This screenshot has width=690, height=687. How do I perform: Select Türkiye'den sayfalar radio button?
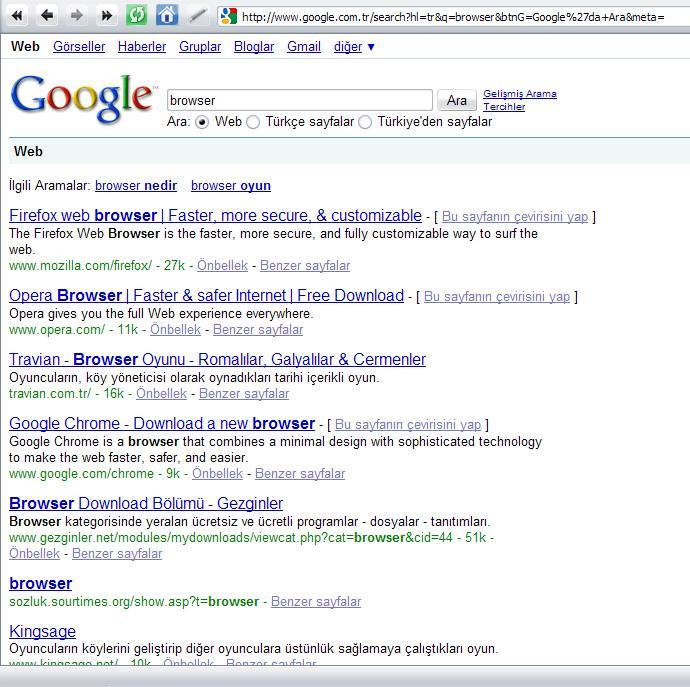click(365, 122)
